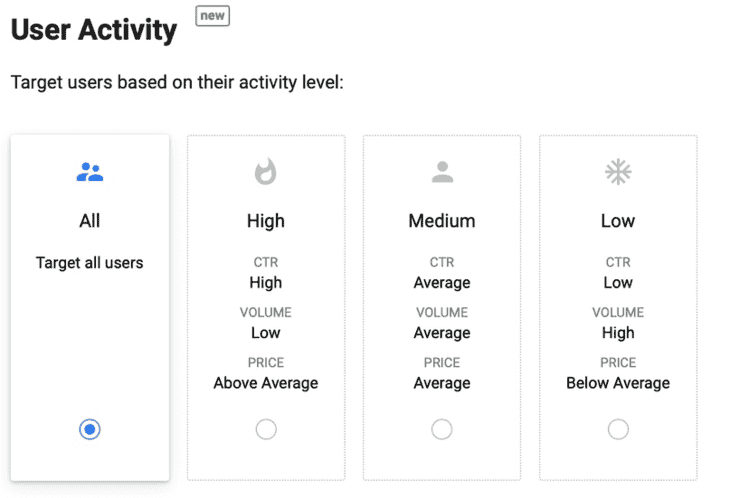
Task: Click the single person Medium icon
Action: [x=442, y=172]
